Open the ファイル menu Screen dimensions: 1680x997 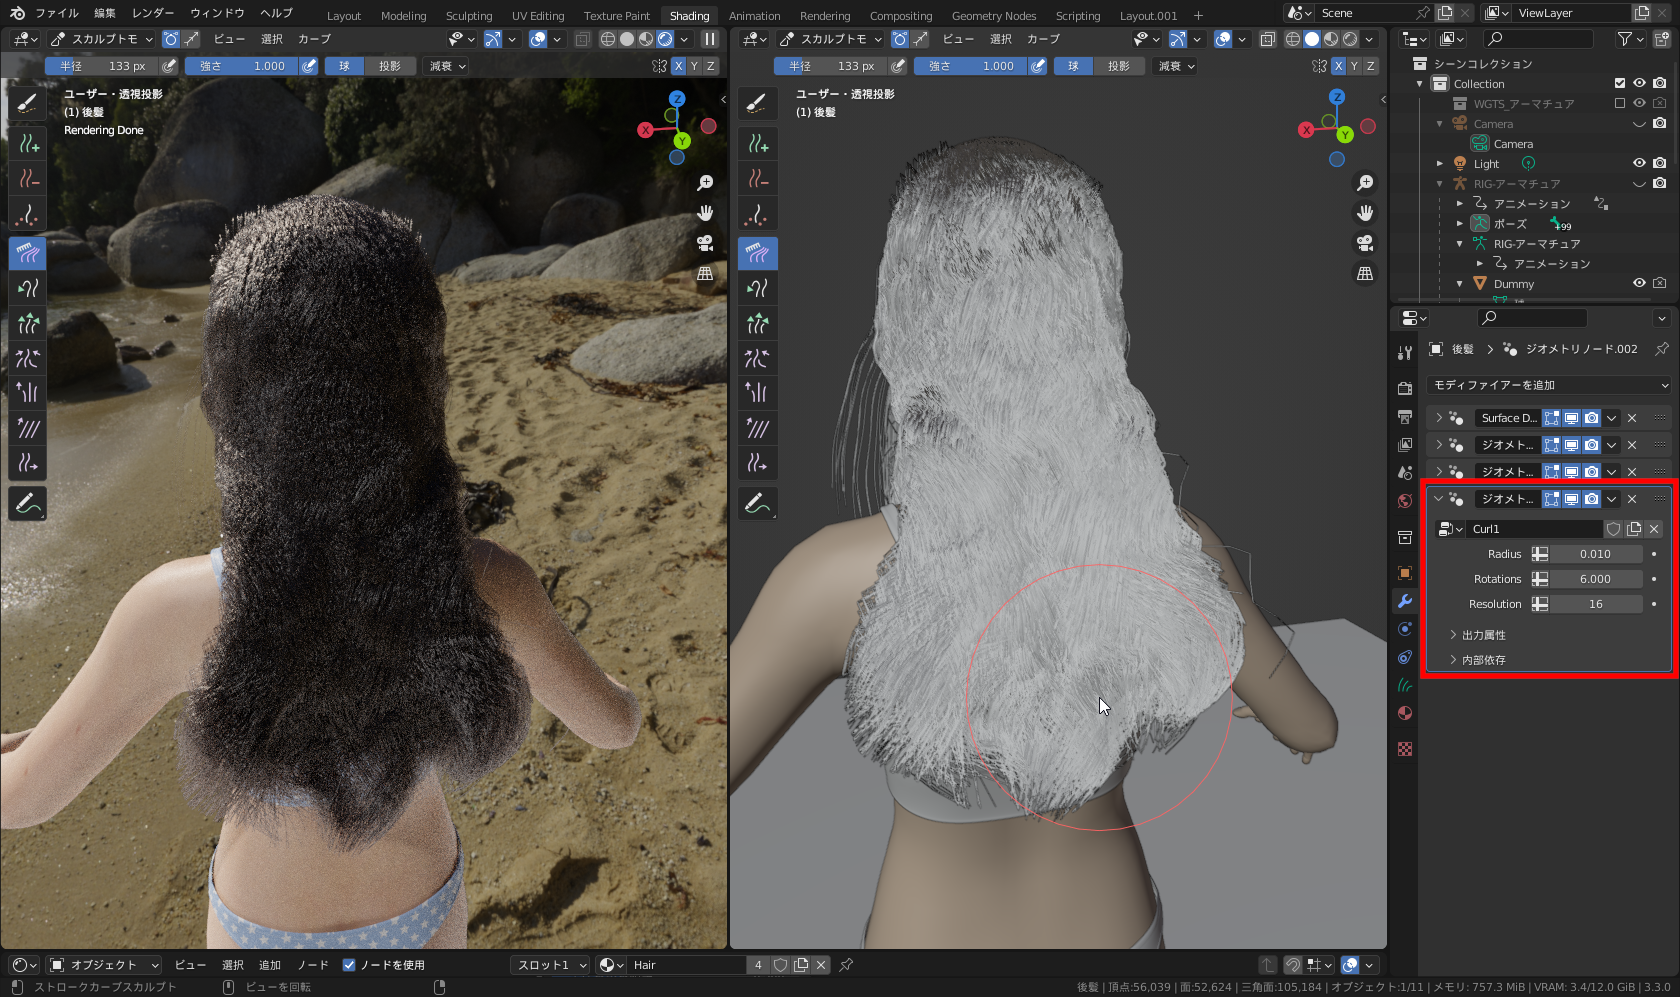[x=57, y=13]
